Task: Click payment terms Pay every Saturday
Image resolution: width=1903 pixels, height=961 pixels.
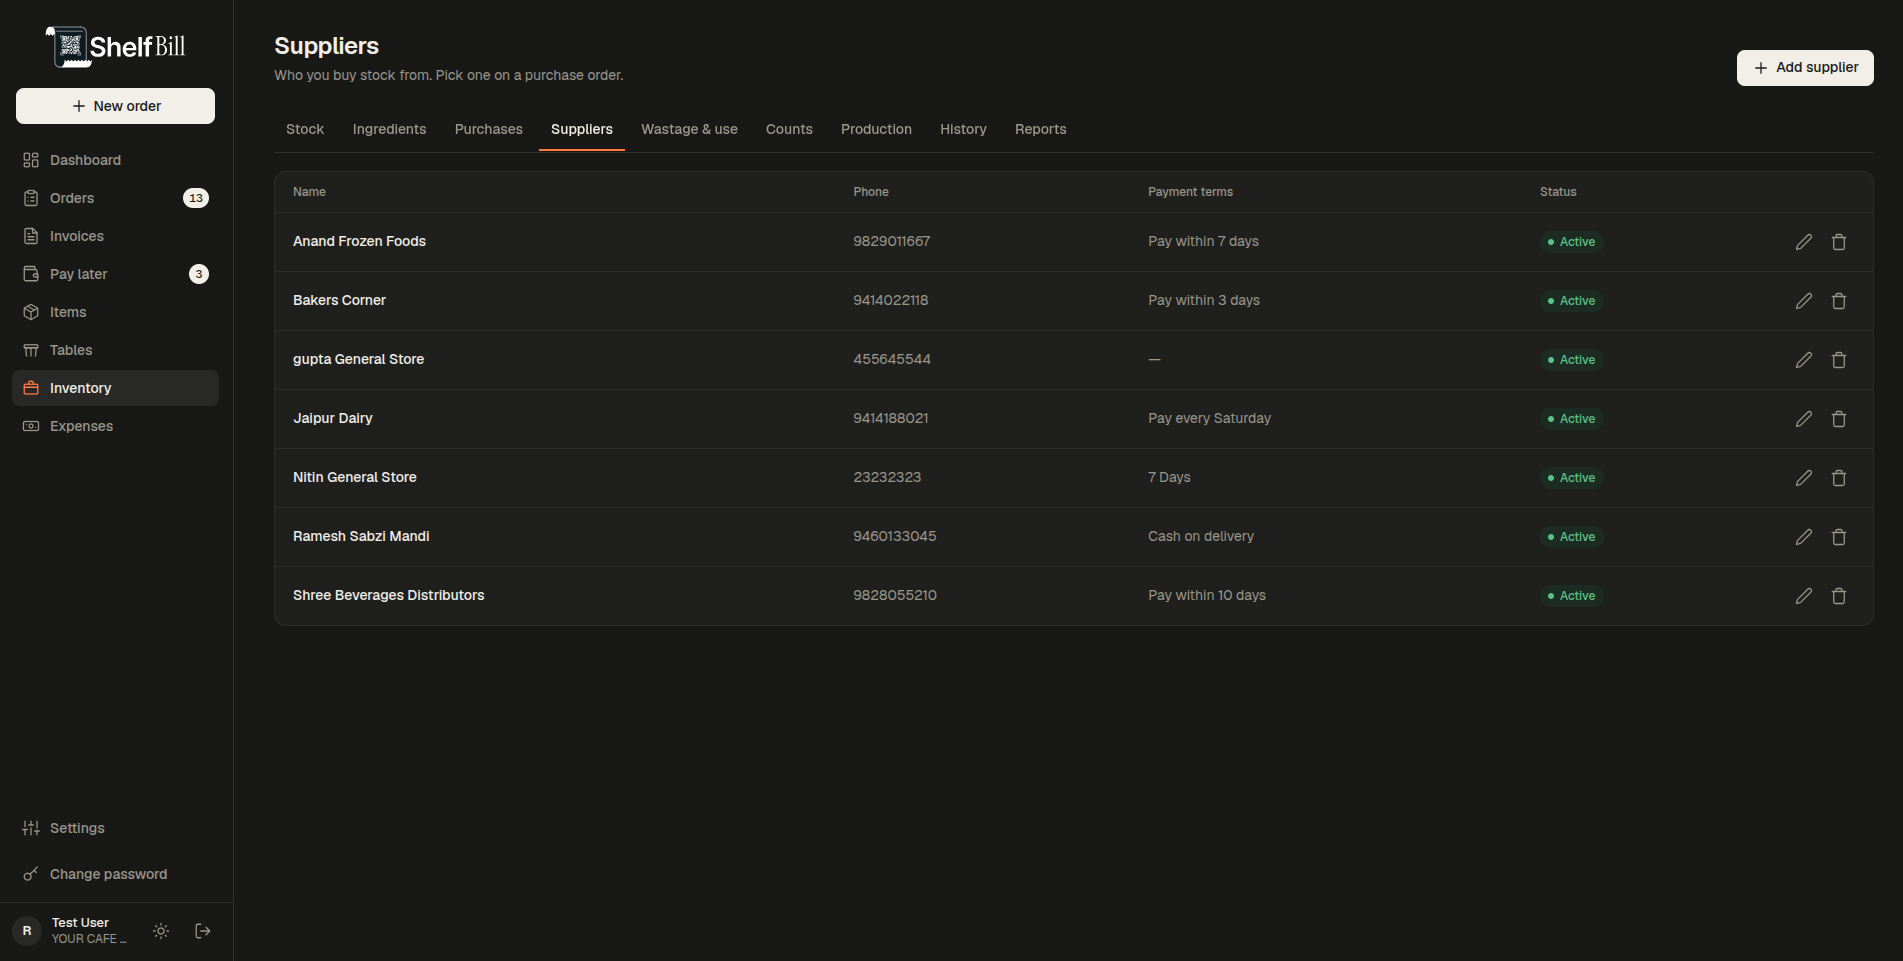Action: tap(1209, 418)
